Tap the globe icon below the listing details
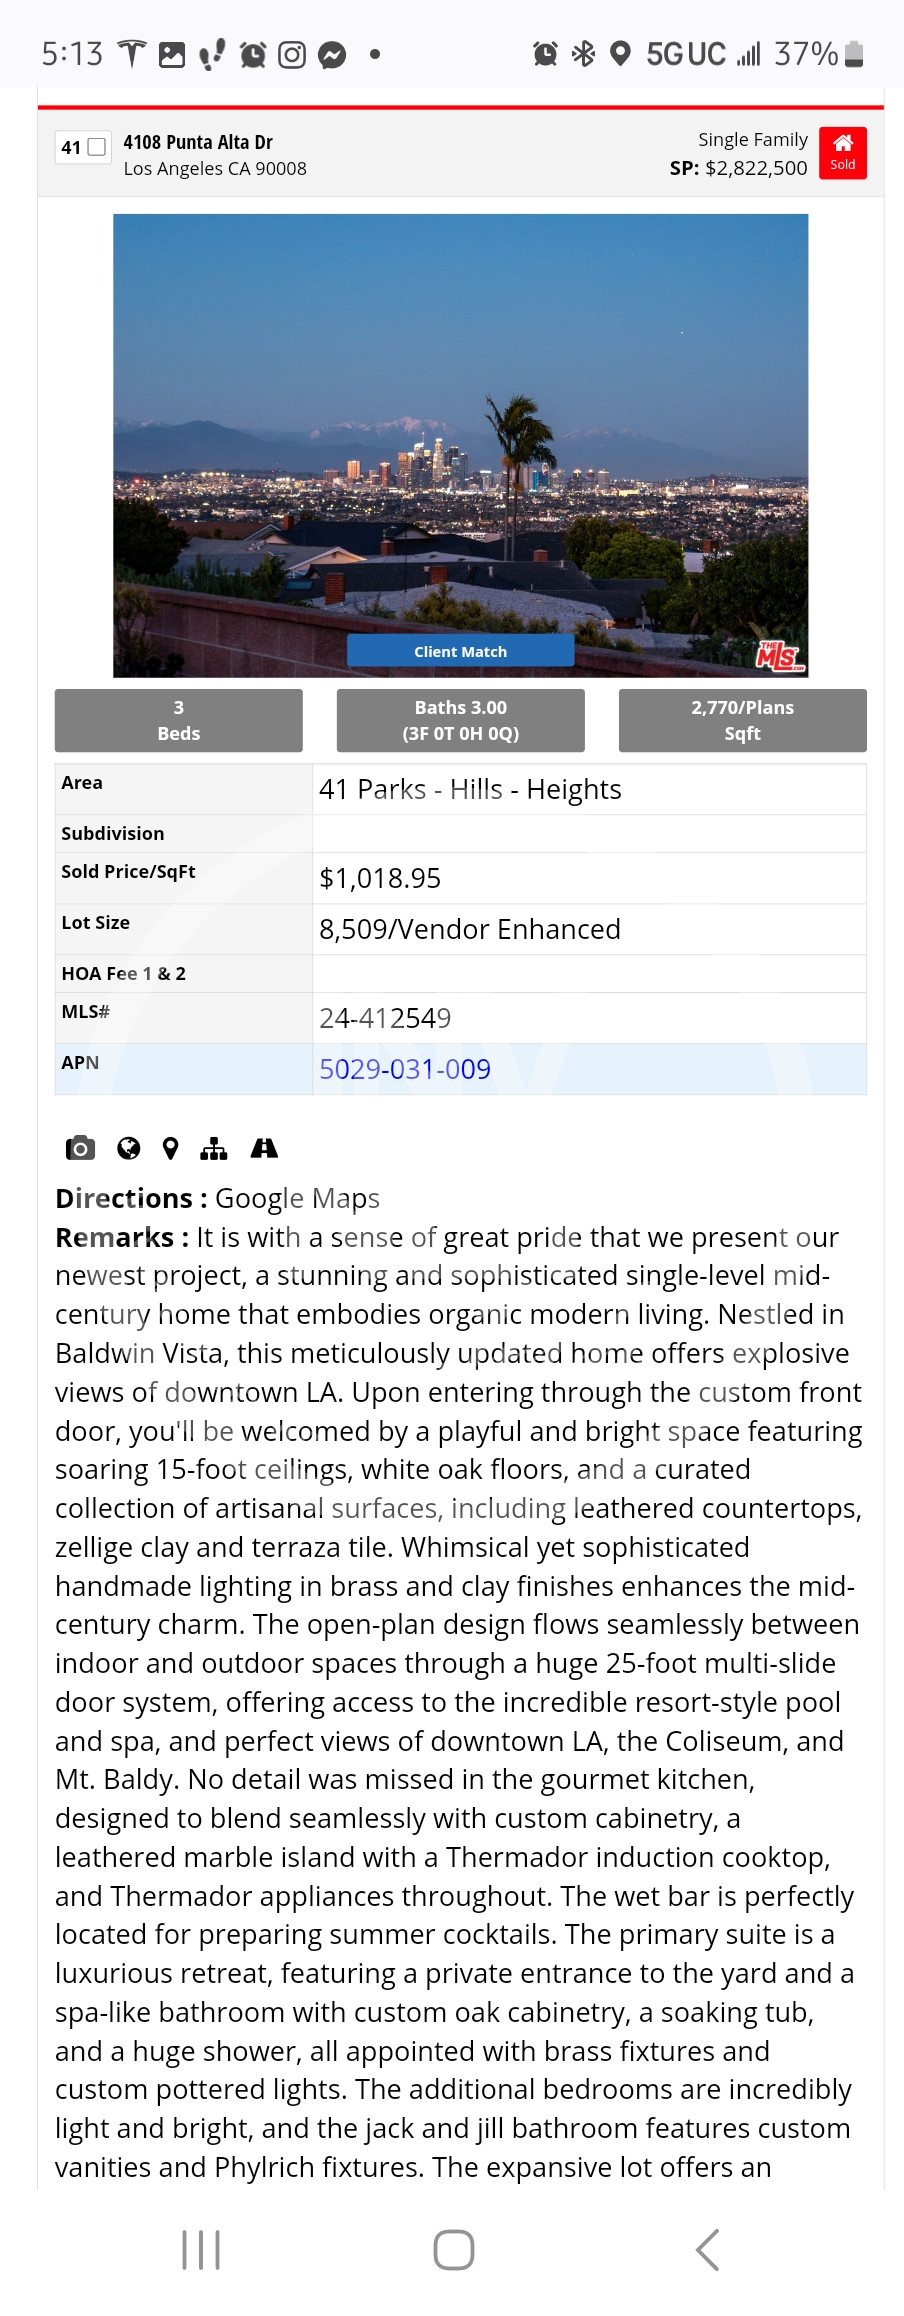Screen dimensions: 904x2316 [x=129, y=1148]
